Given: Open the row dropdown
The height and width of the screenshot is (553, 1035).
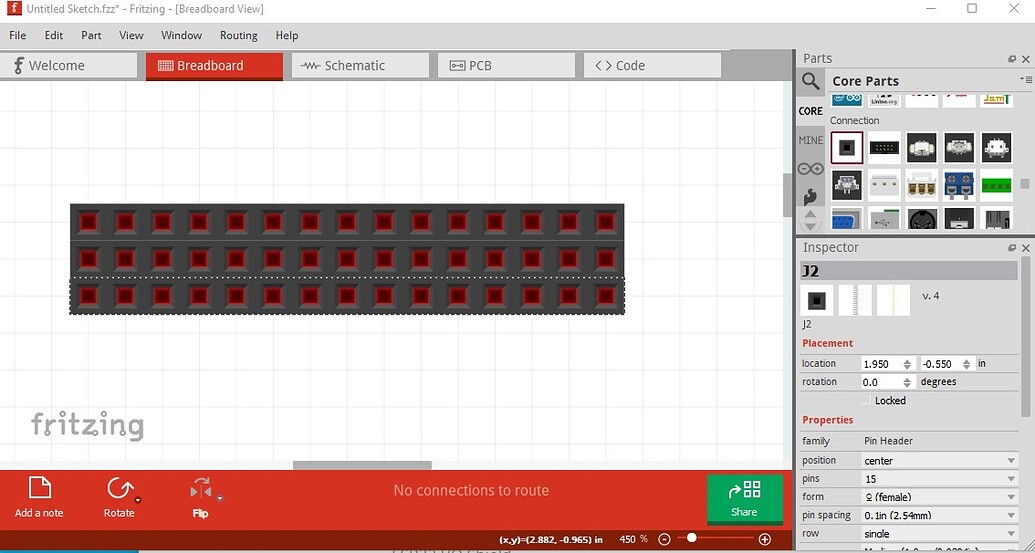Looking at the screenshot, I should 941,533.
